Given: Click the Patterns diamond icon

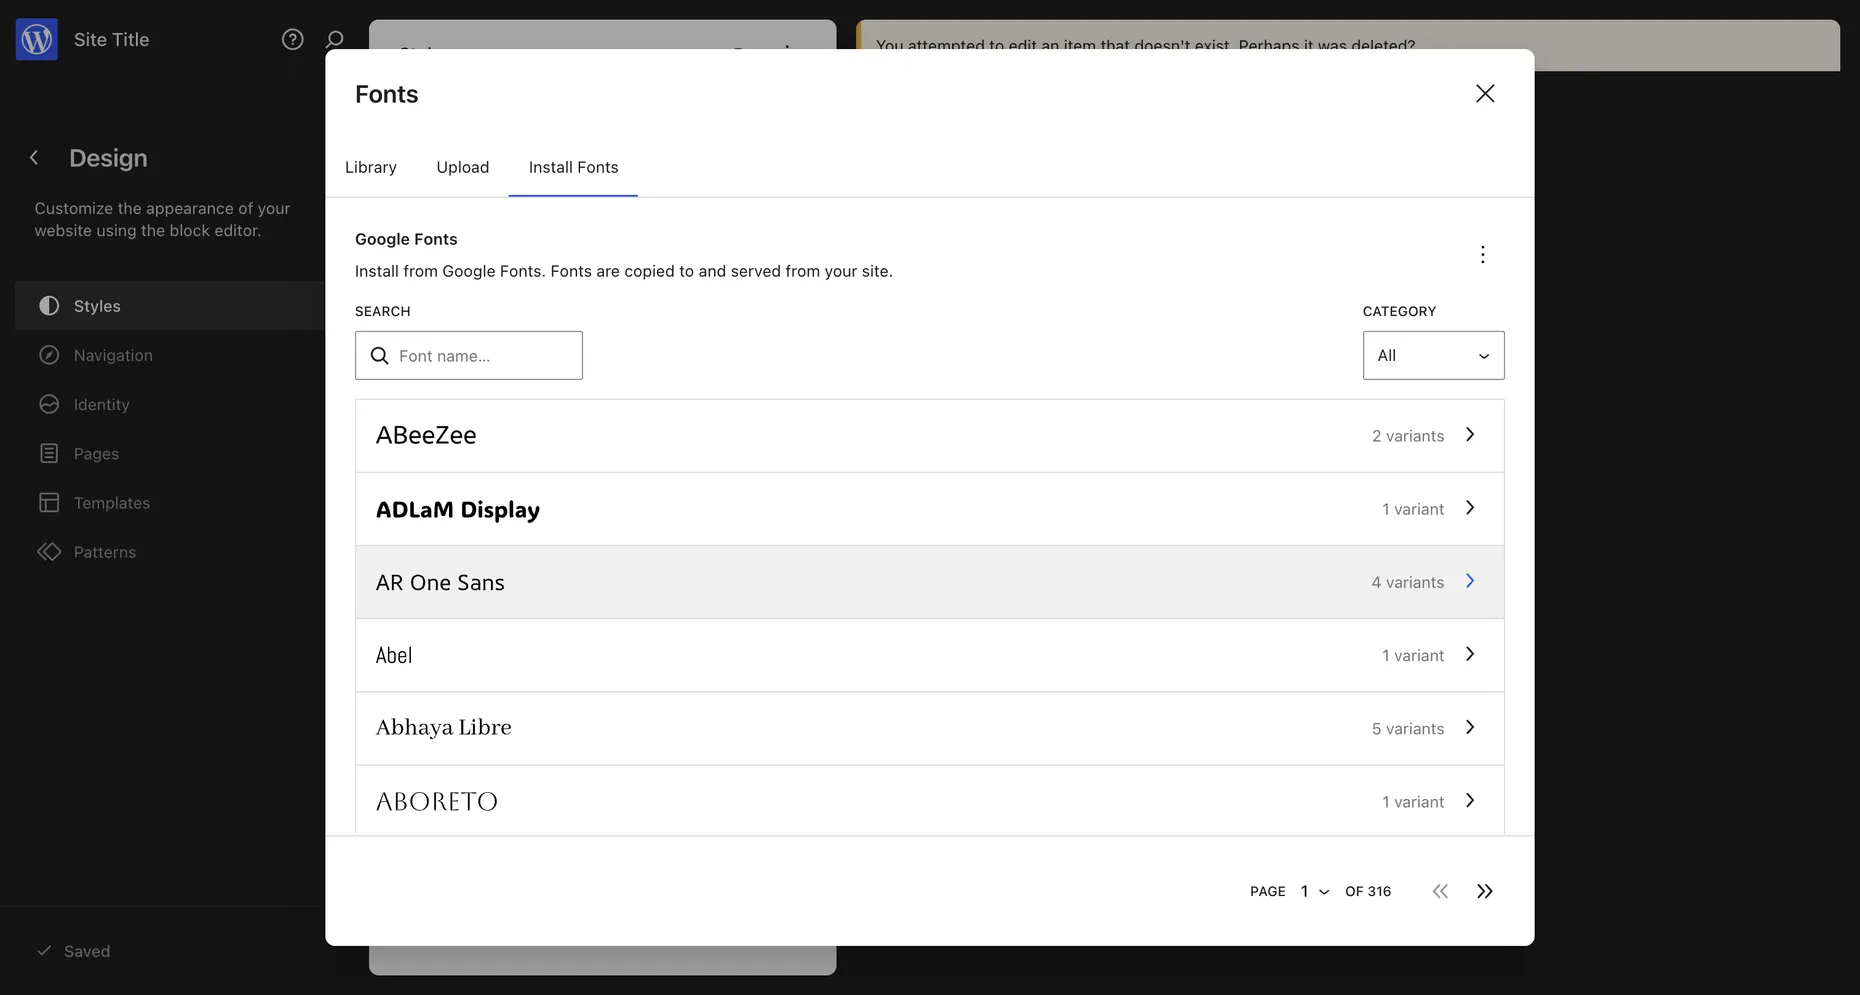Looking at the screenshot, I should click(x=49, y=552).
